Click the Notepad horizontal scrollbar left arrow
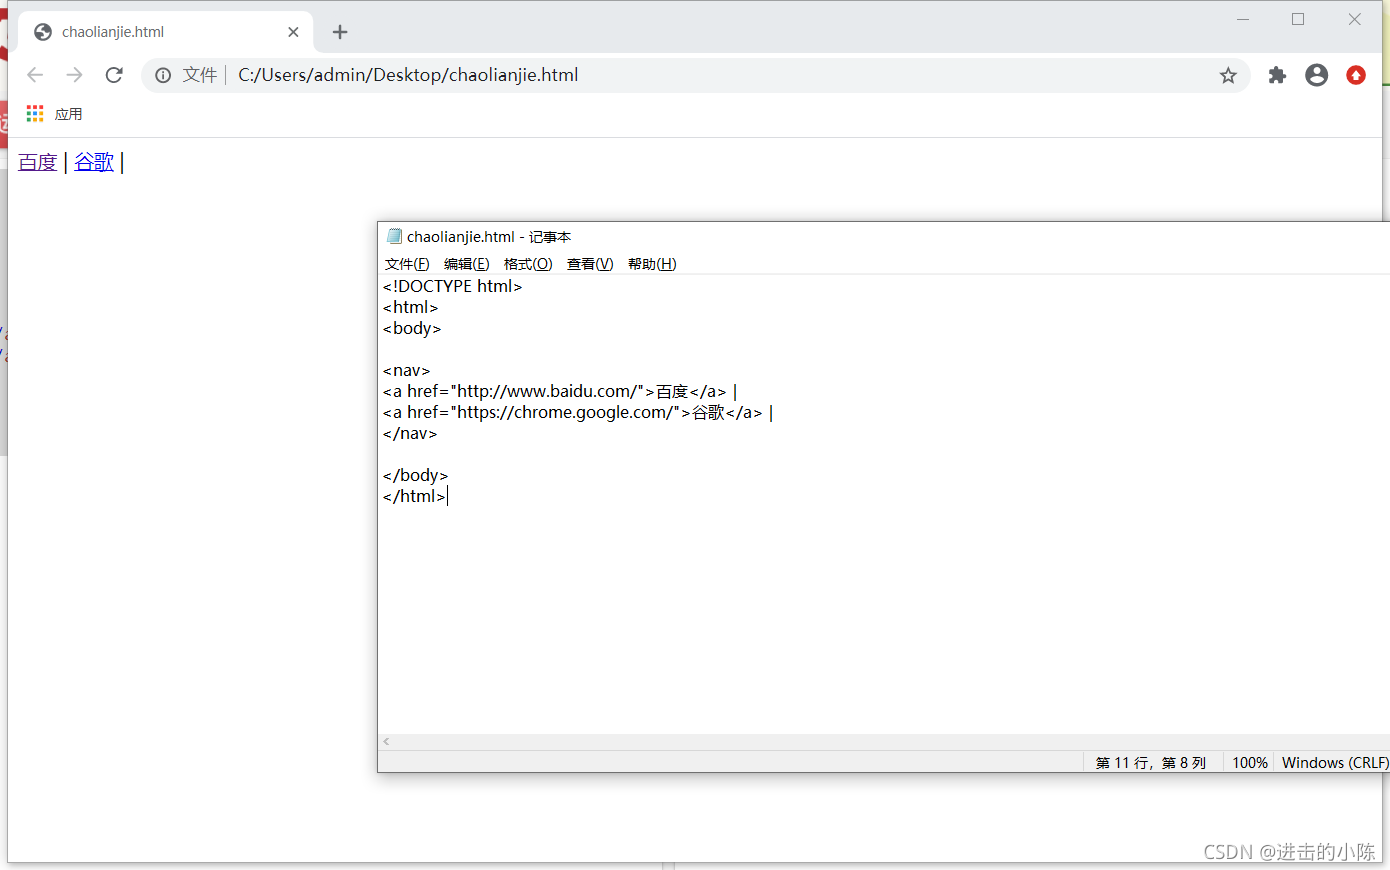1390x870 pixels. [x=386, y=742]
